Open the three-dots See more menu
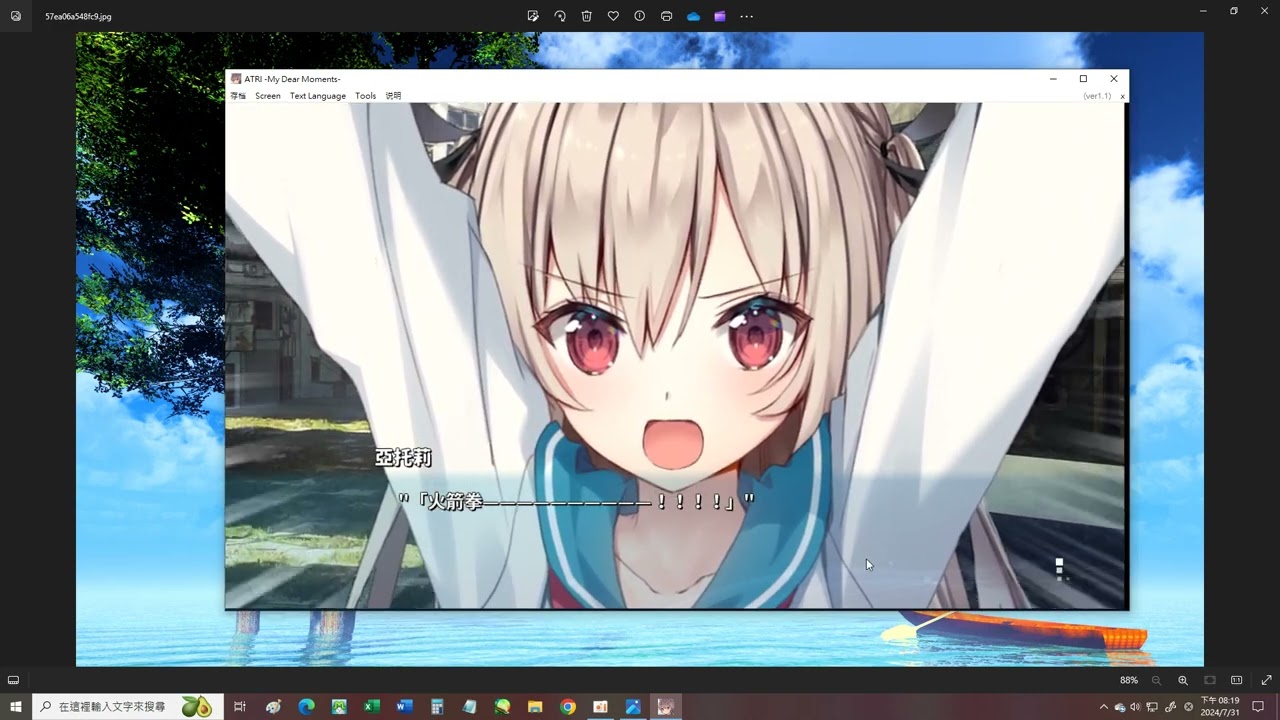The image size is (1280, 720). pos(746,16)
